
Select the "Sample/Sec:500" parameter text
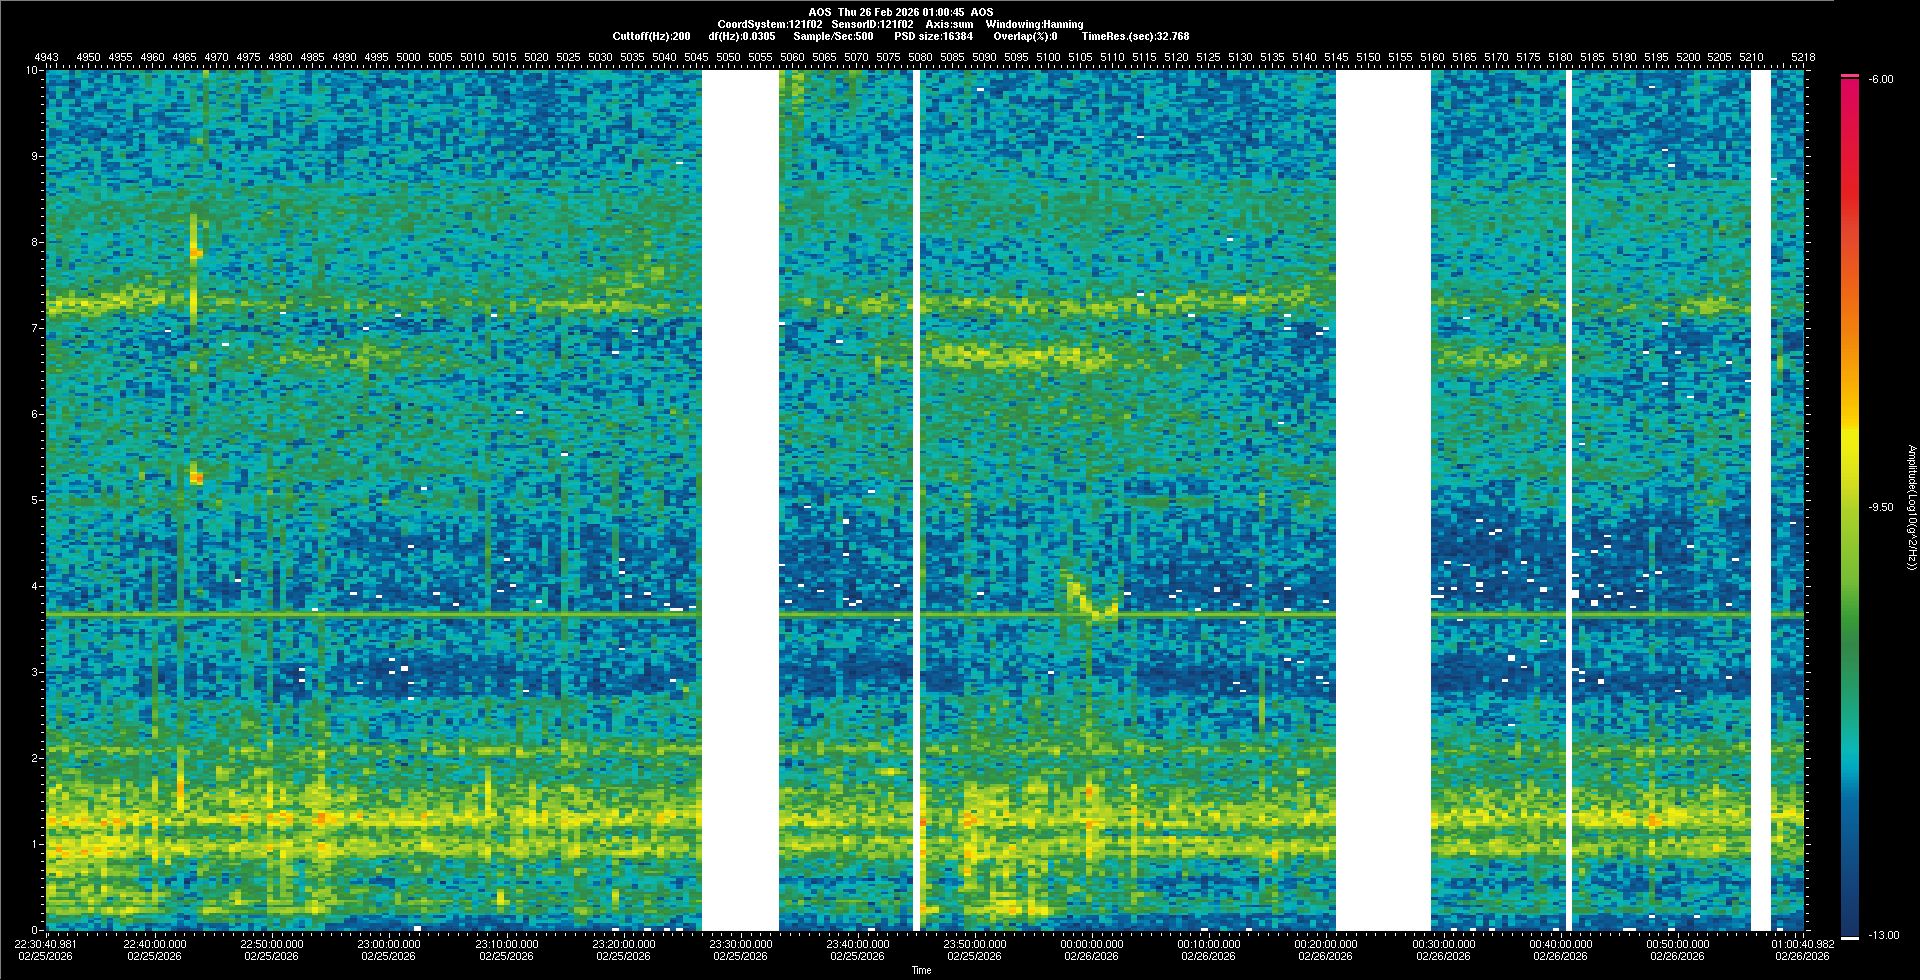pos(833,36)
